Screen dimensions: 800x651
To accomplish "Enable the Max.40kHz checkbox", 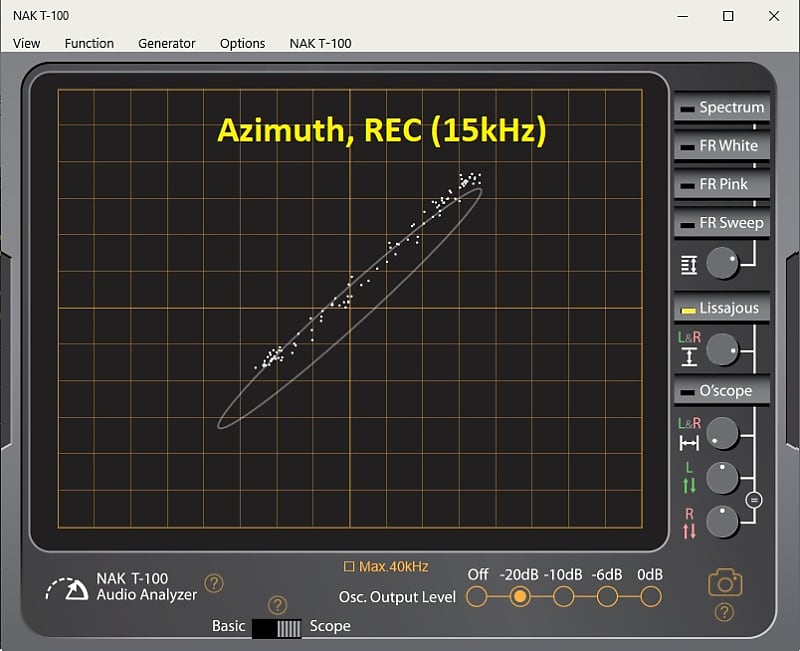I will [349, 566].
